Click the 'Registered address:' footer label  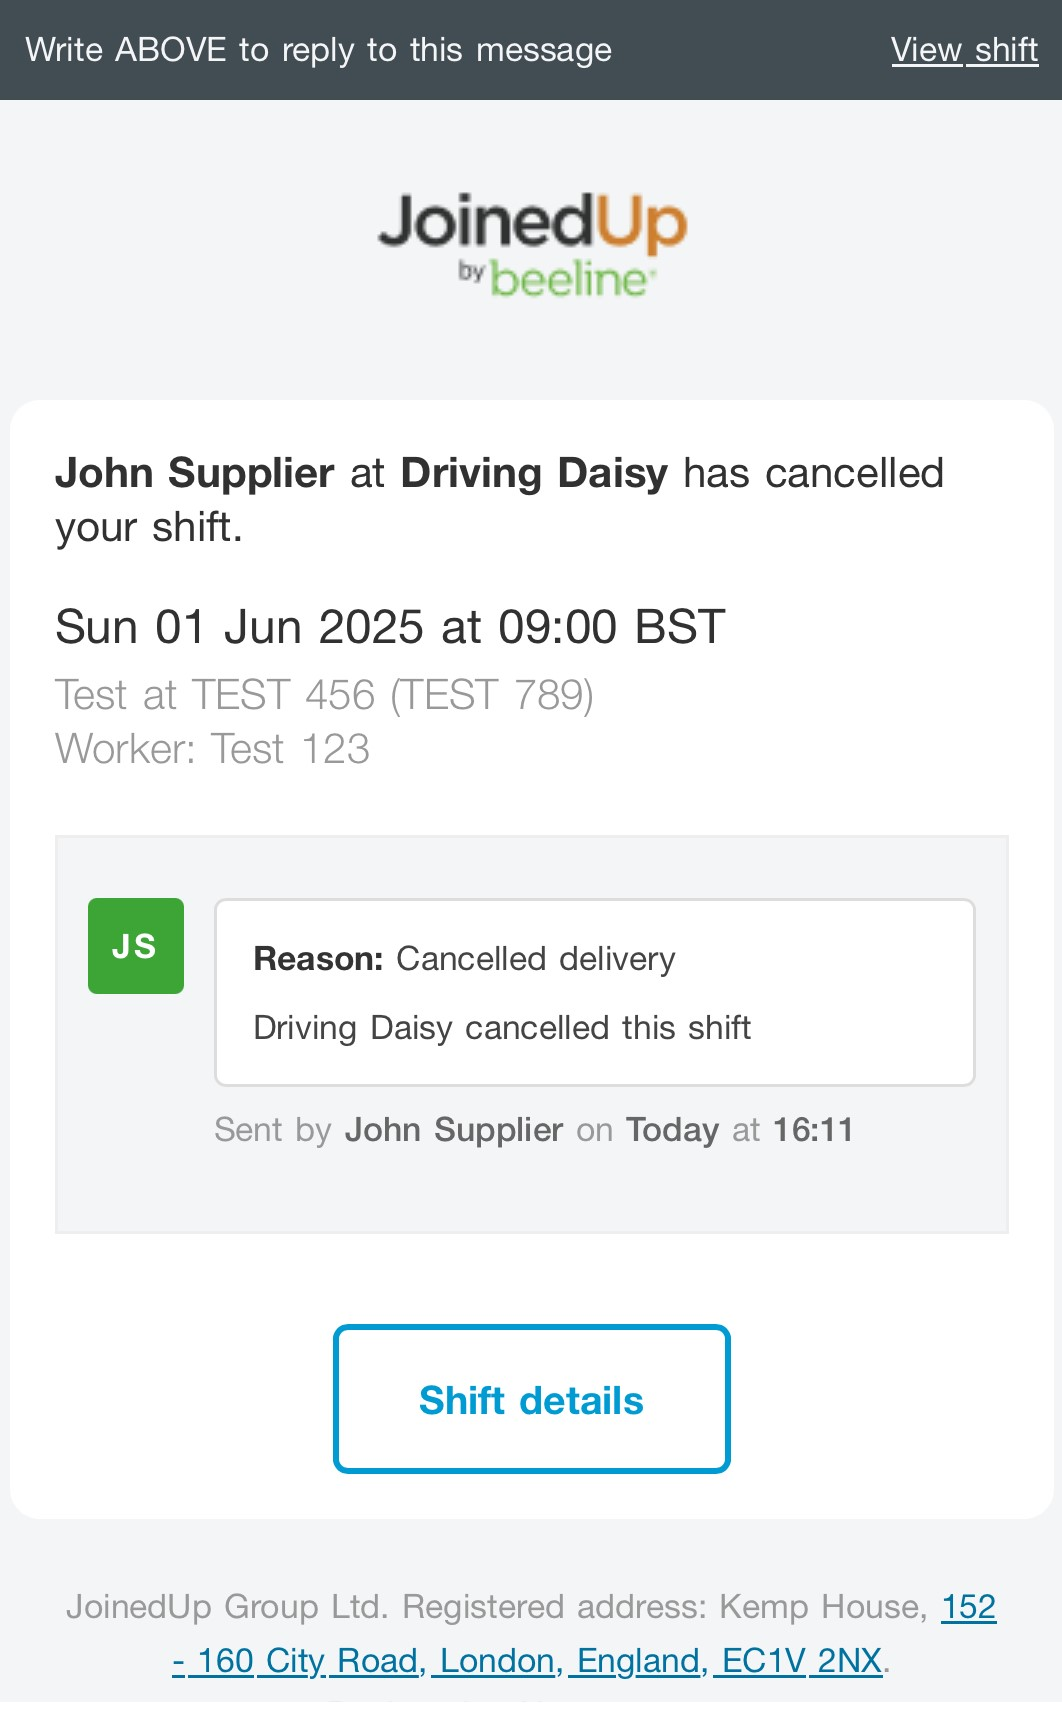(554, 1606)
